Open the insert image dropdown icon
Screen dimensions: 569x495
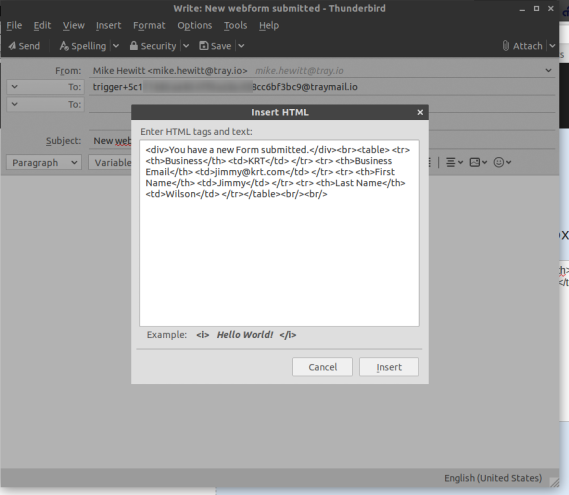[x=478, y=162]
